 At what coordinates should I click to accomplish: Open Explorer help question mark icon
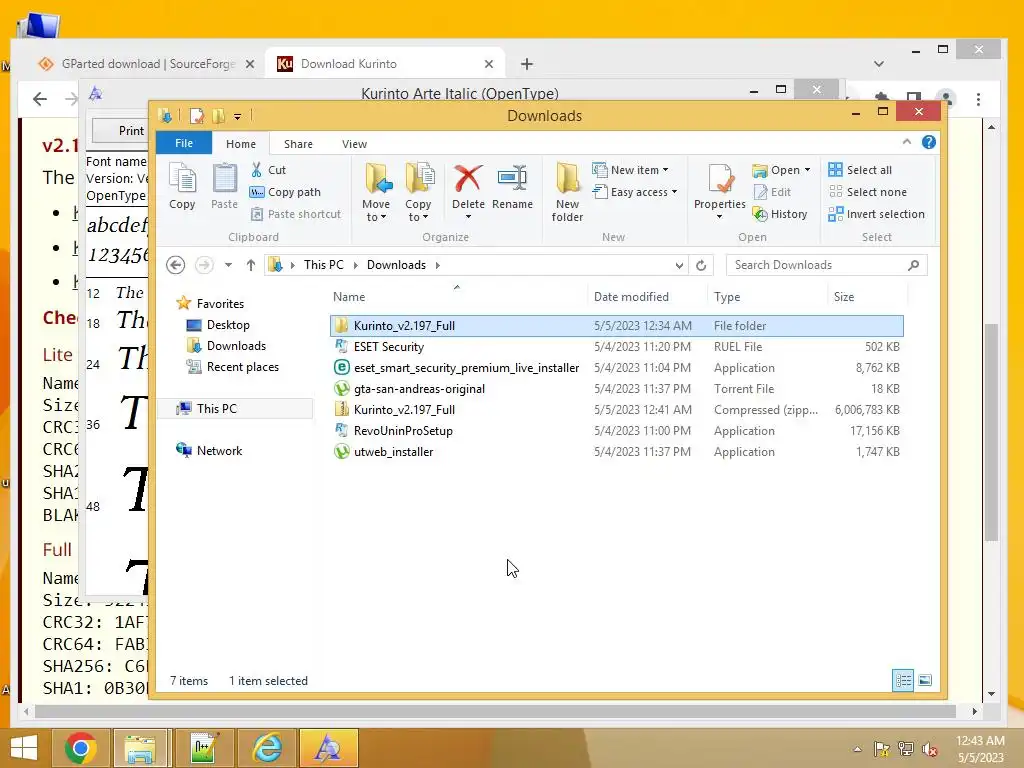929,142
